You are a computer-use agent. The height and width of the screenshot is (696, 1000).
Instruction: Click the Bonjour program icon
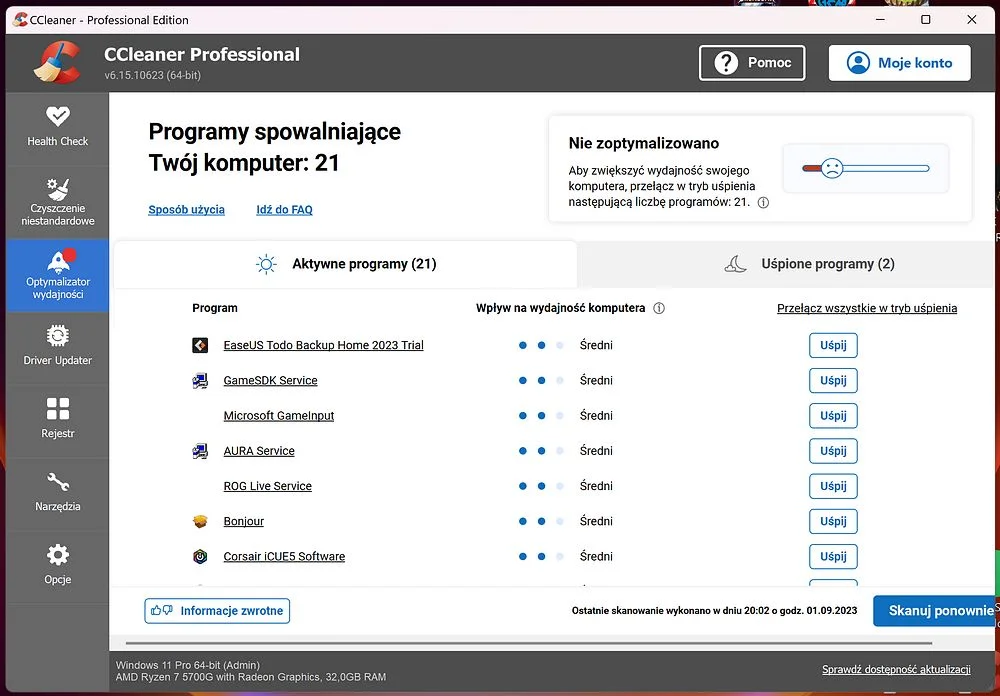[200, 521]
